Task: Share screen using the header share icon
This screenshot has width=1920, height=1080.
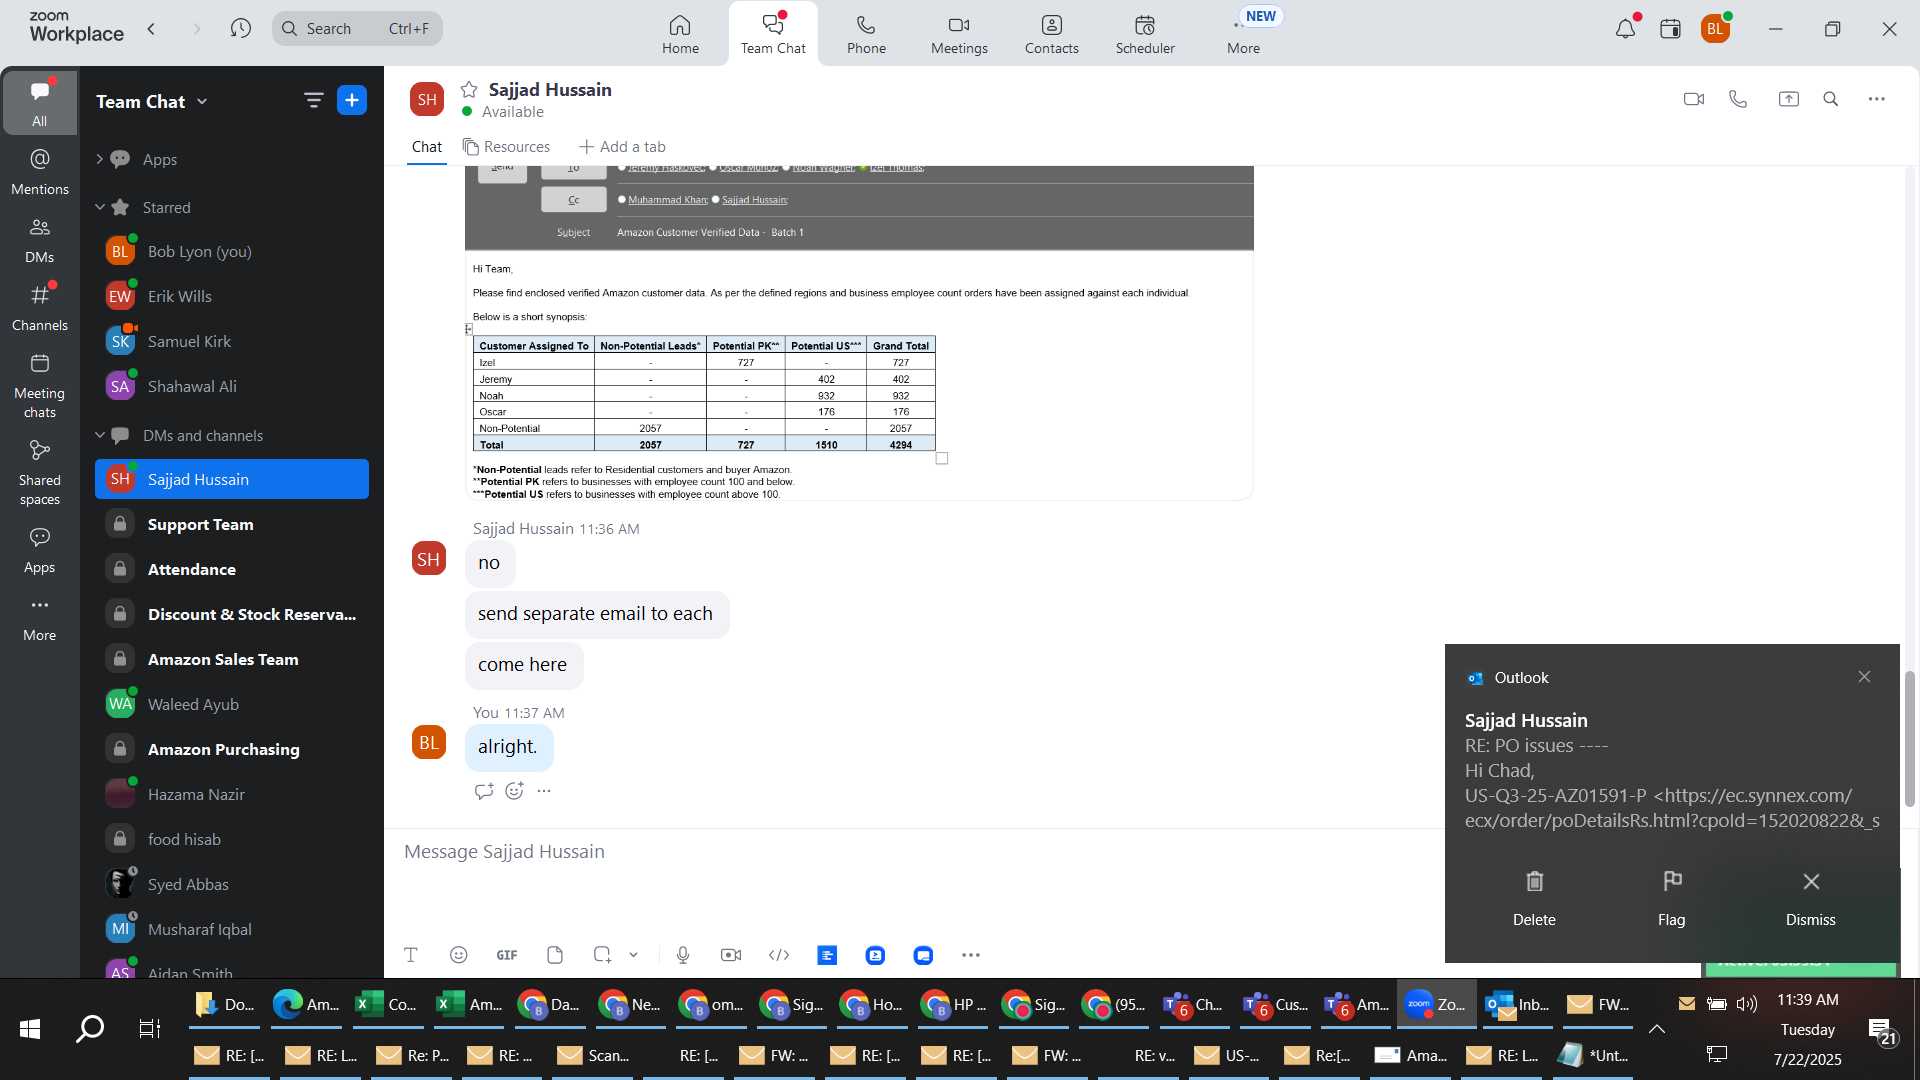Action: (1788, 99)
